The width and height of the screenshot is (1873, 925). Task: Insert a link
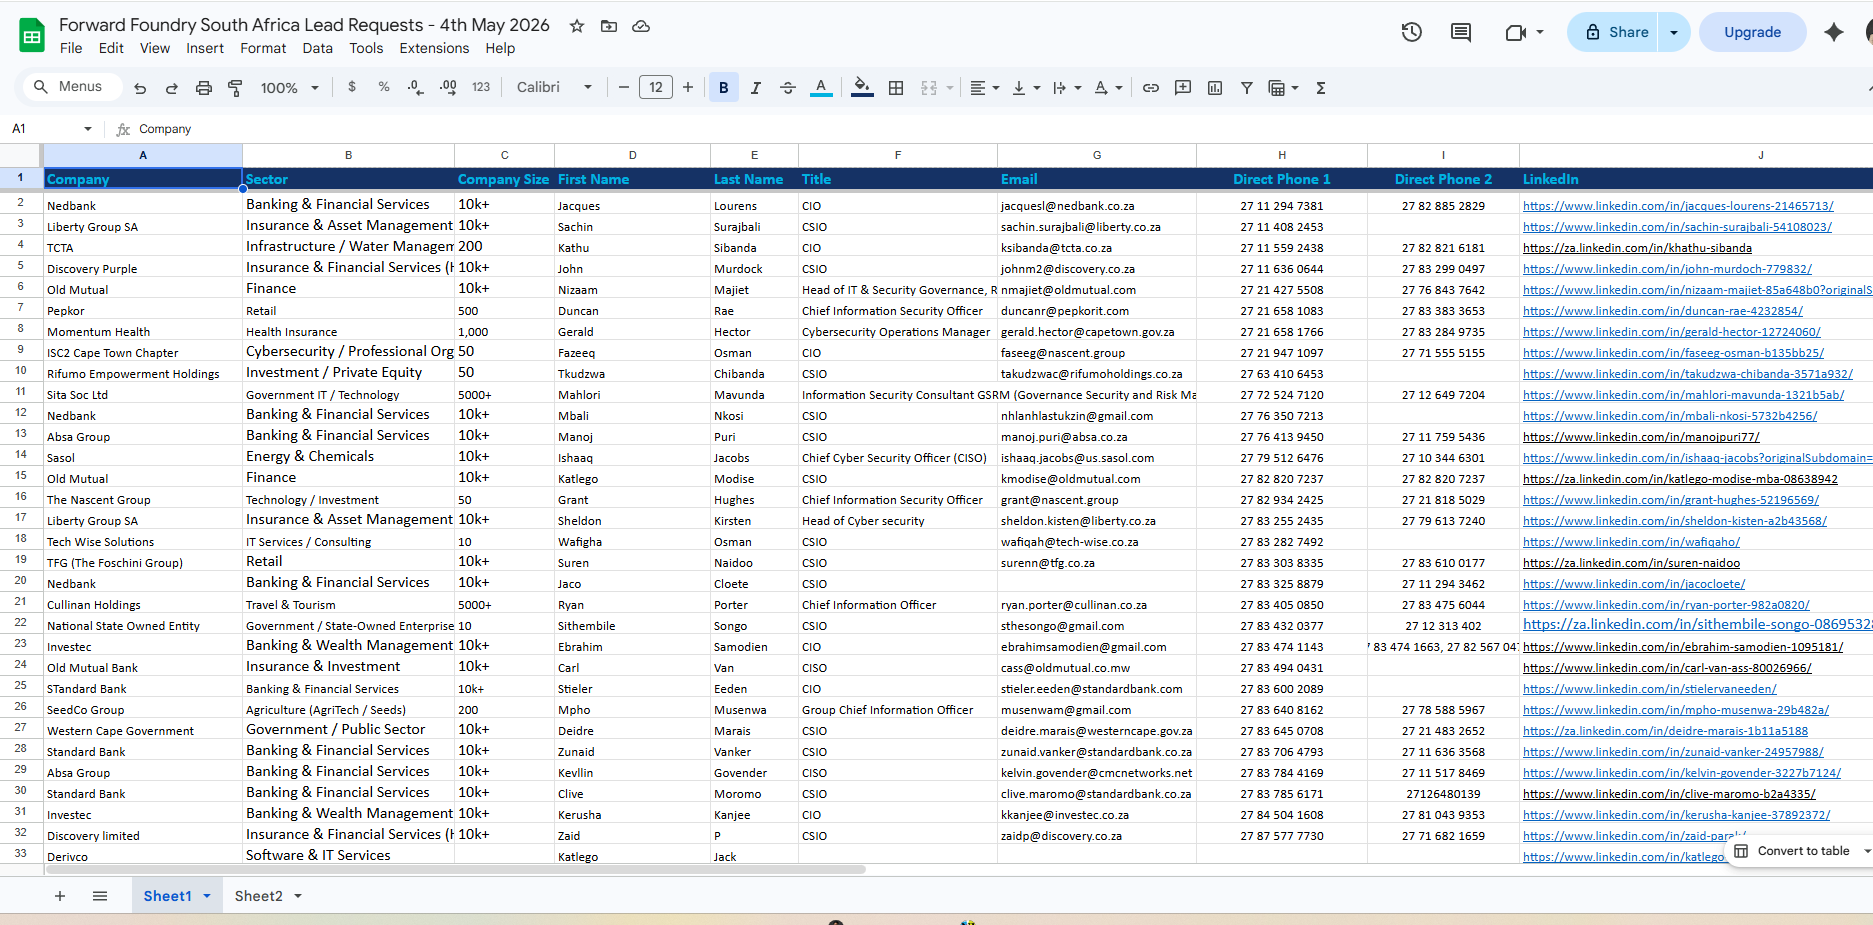coord(1151,88)
